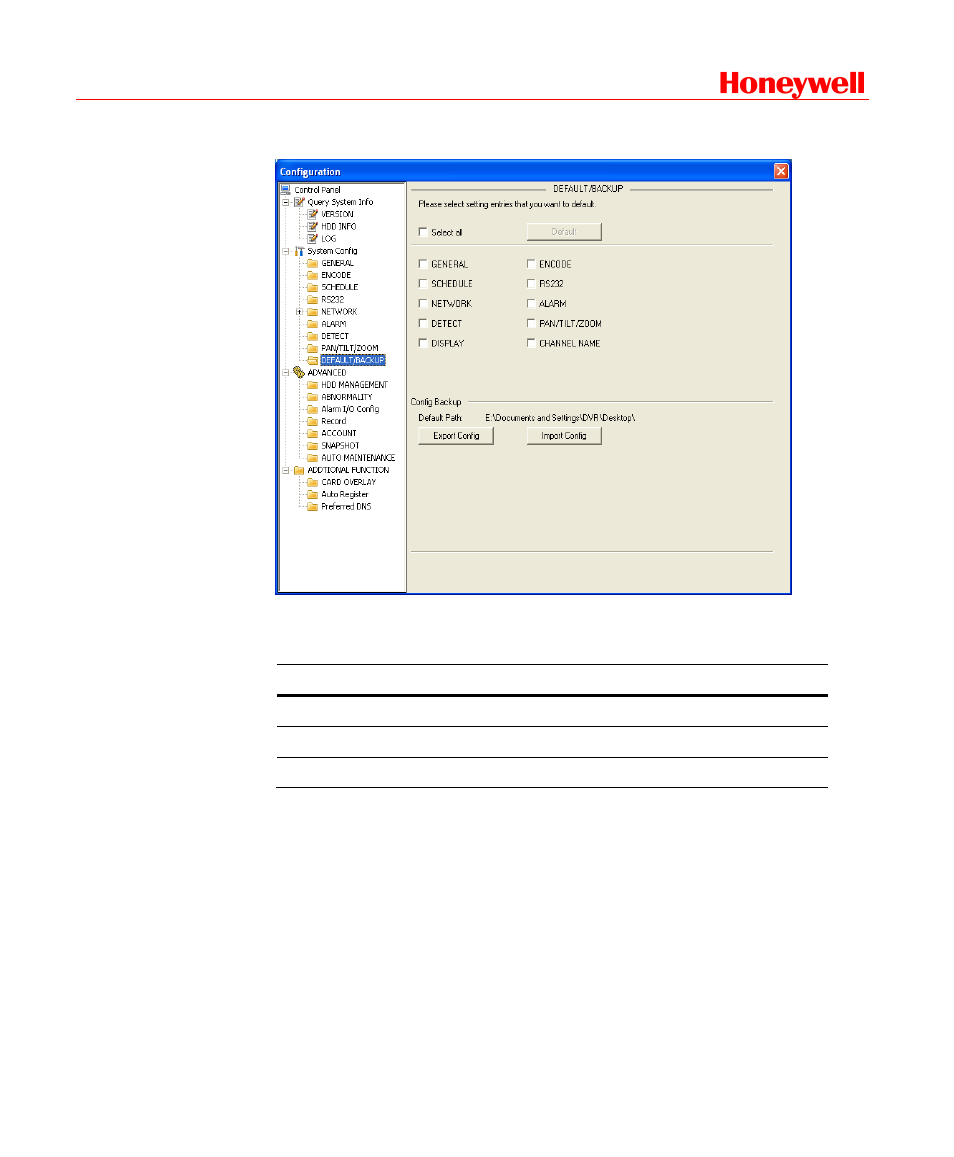Viewport: 954px width, 1157px height.
Task: Click the Honeywell logo
Action: coord(792,83)
